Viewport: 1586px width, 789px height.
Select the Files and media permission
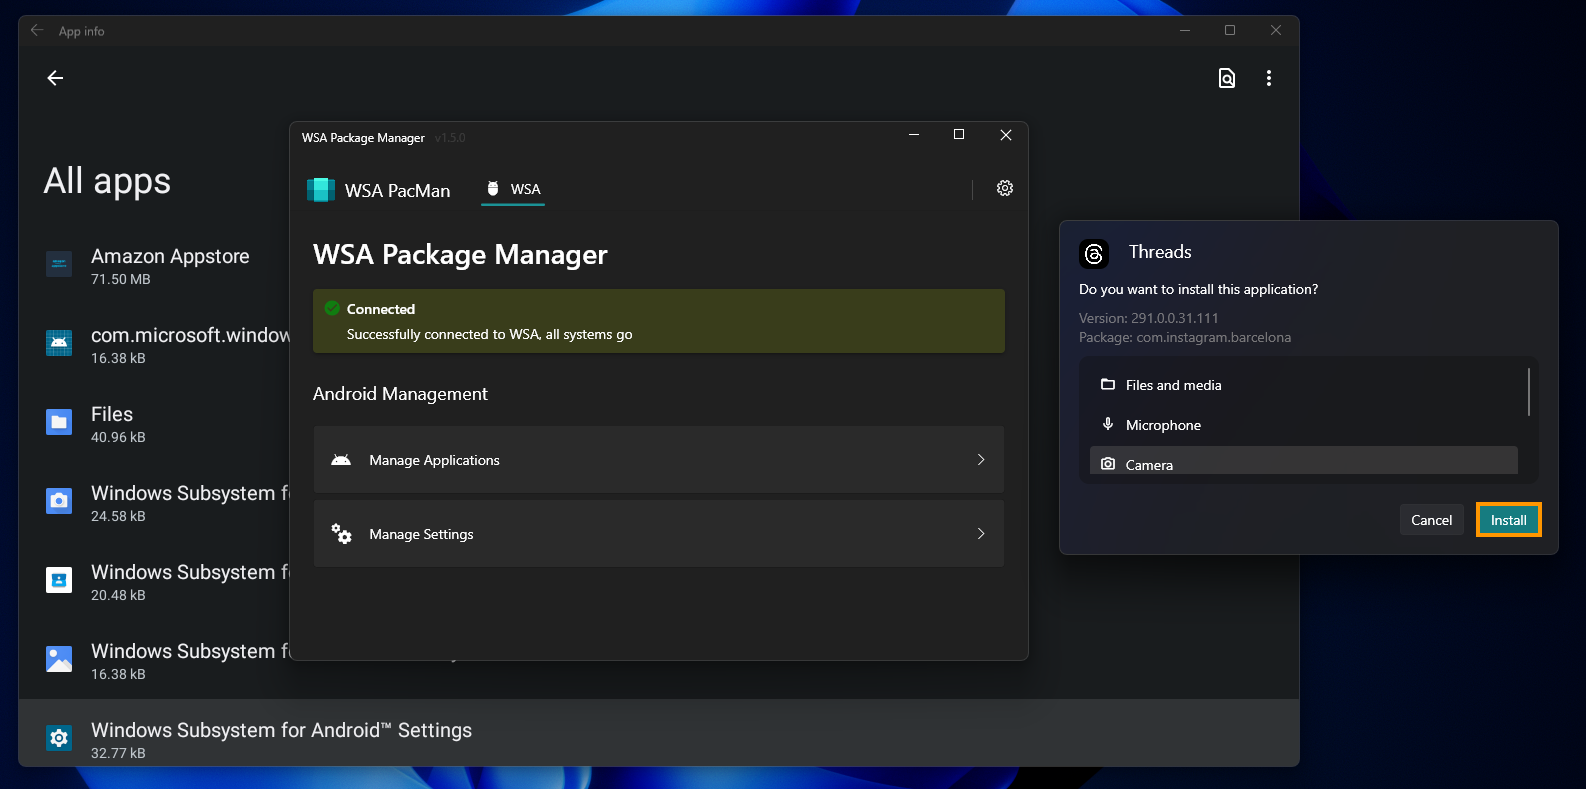coord(1304,385)
